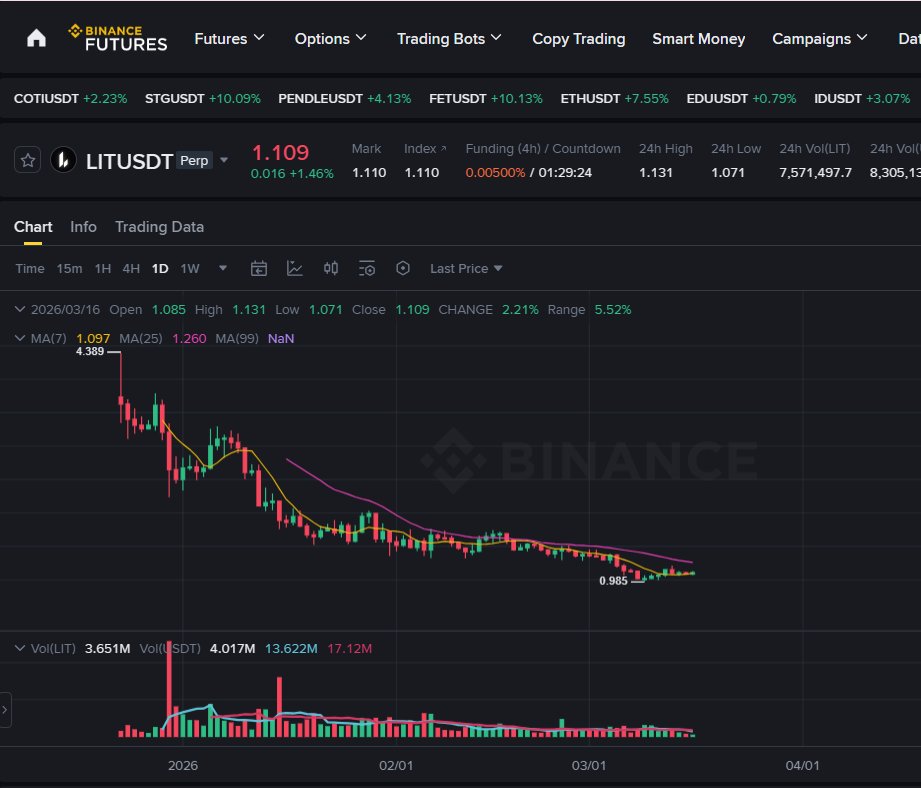
Task: Open the technical indicators icon
Action: [x=294, y=269]
